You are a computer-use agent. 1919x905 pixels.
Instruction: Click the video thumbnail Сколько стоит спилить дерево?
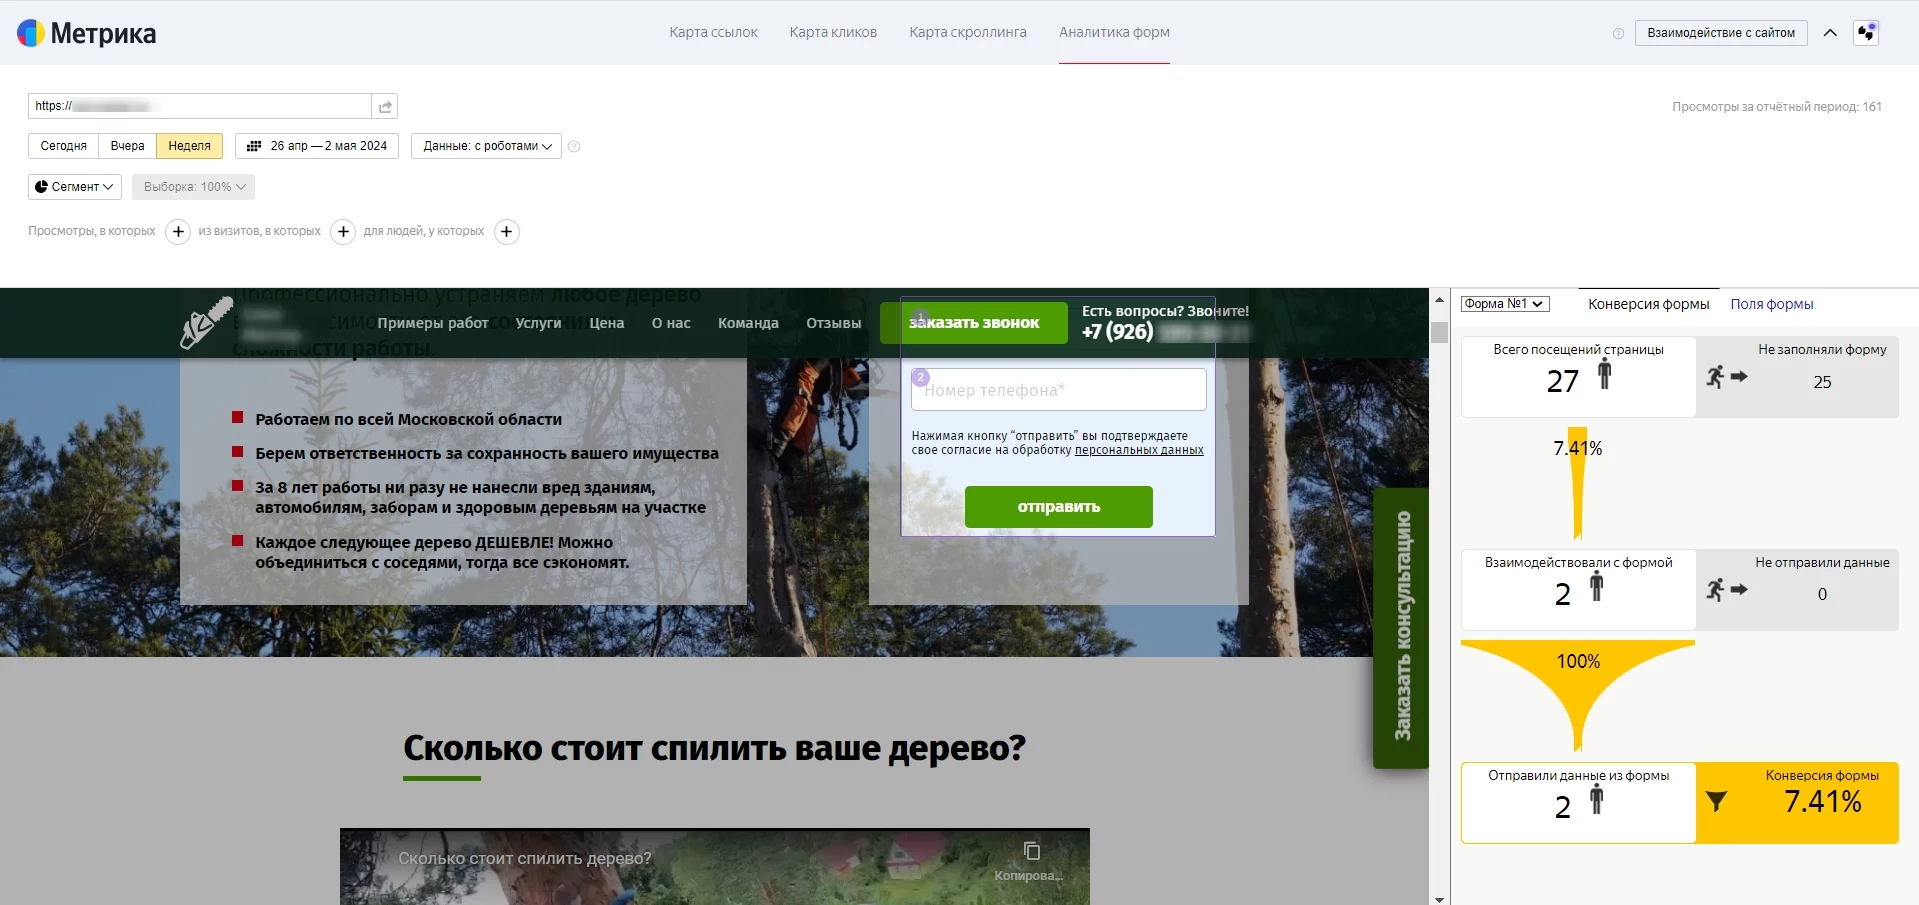click(x=714, y=867)
